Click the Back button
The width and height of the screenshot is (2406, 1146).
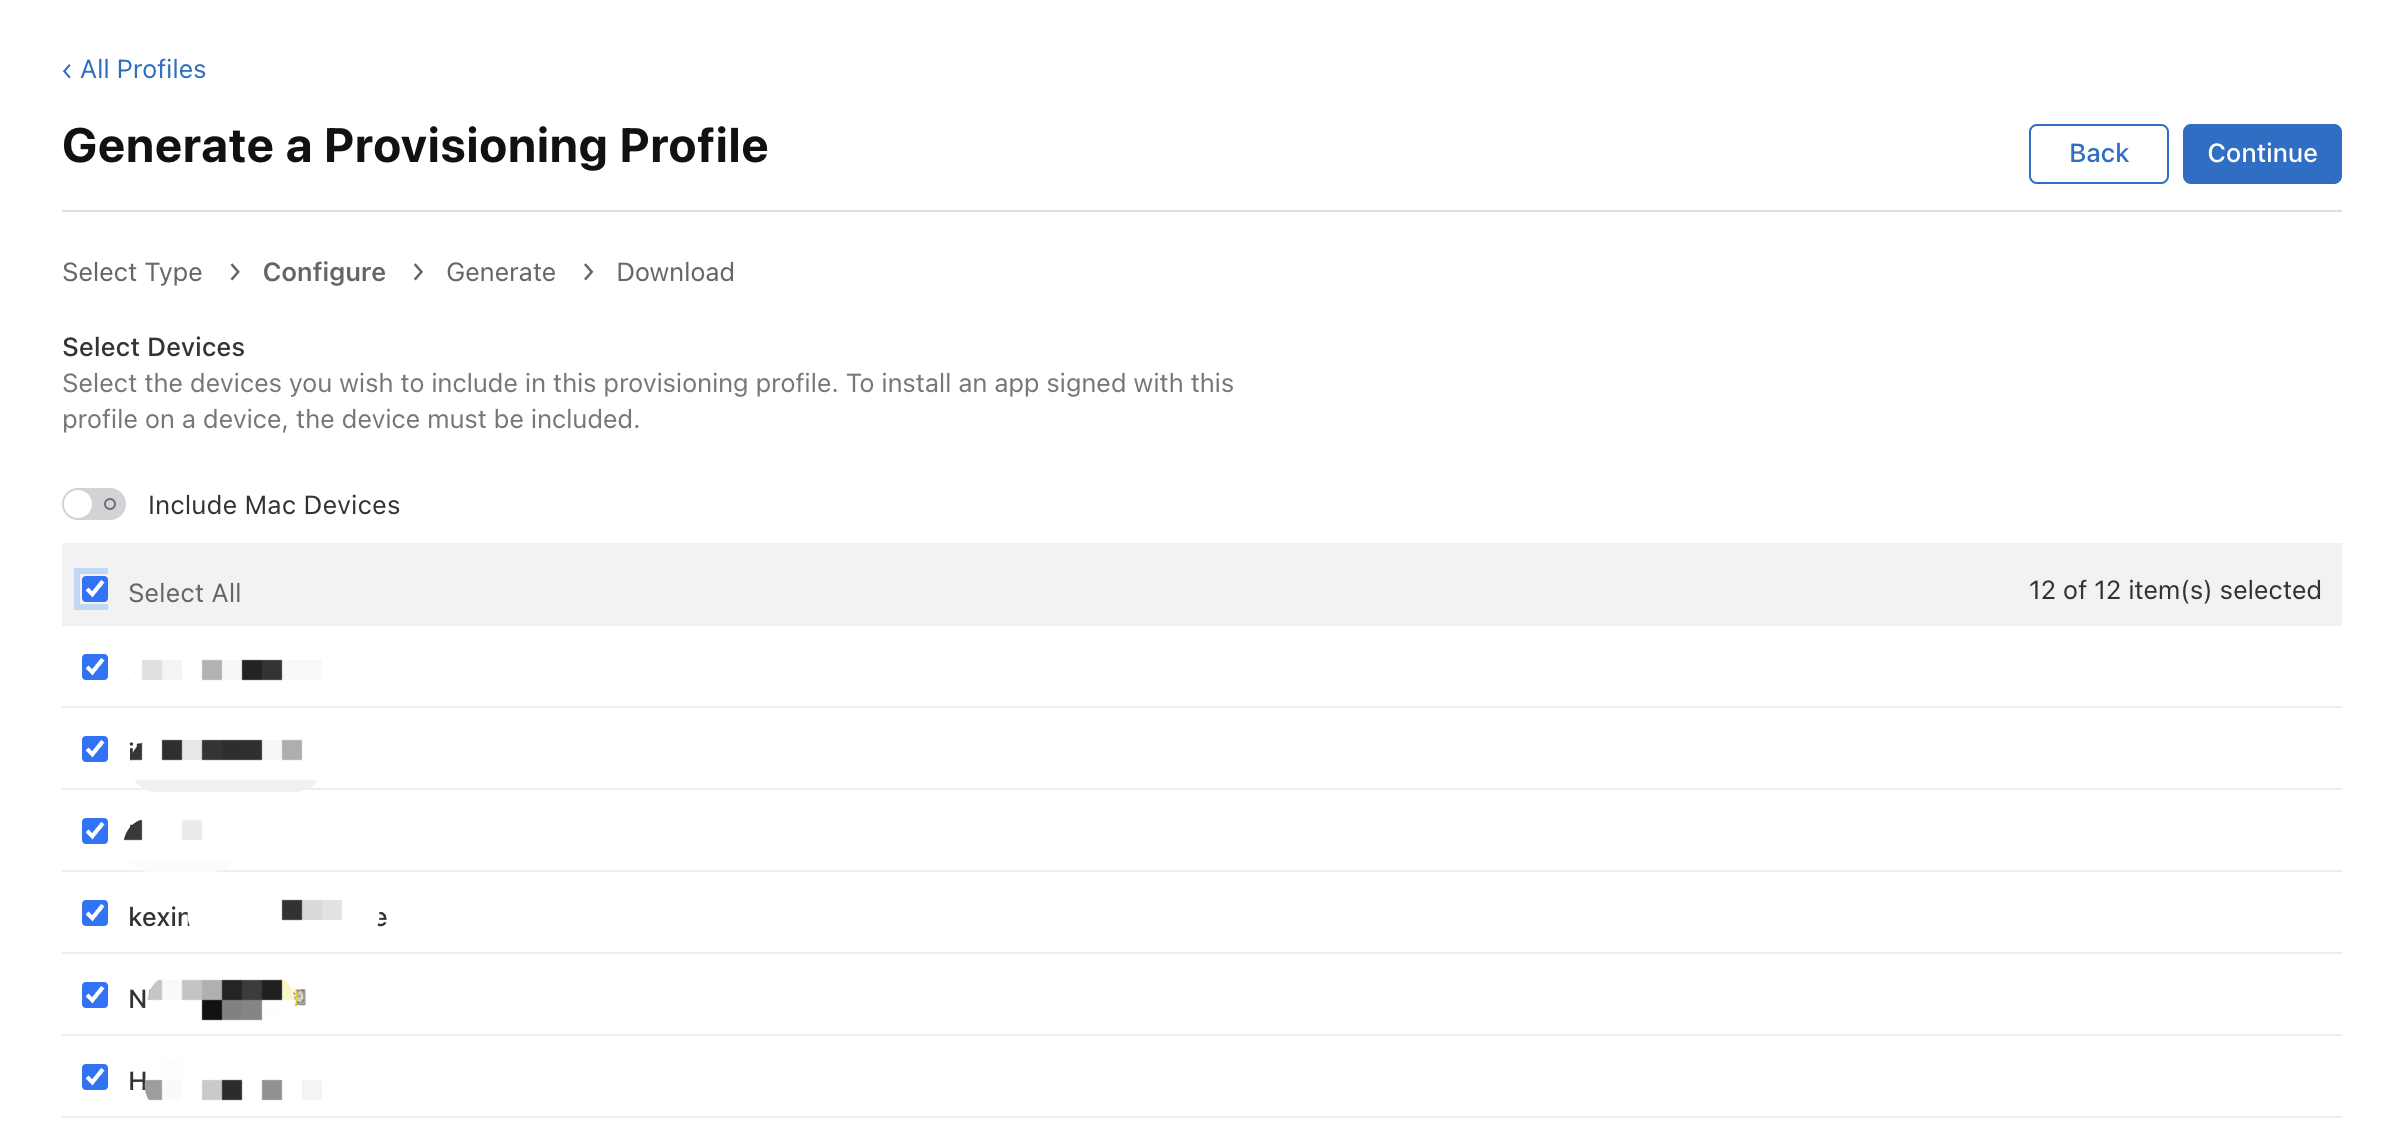(x=2097, y=153)
